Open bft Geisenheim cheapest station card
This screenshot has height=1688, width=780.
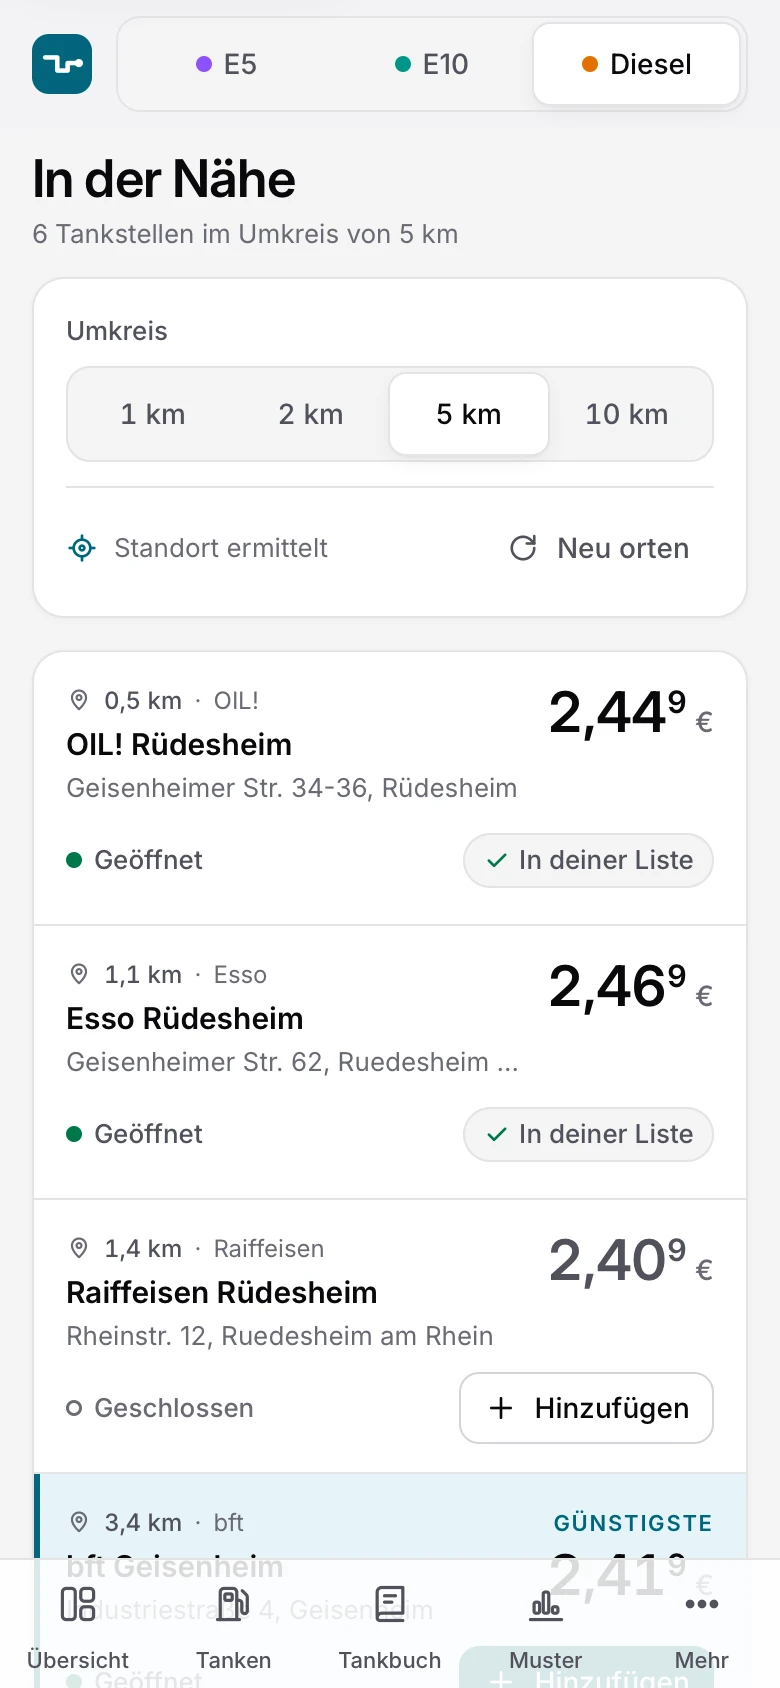pos(390,1516)
